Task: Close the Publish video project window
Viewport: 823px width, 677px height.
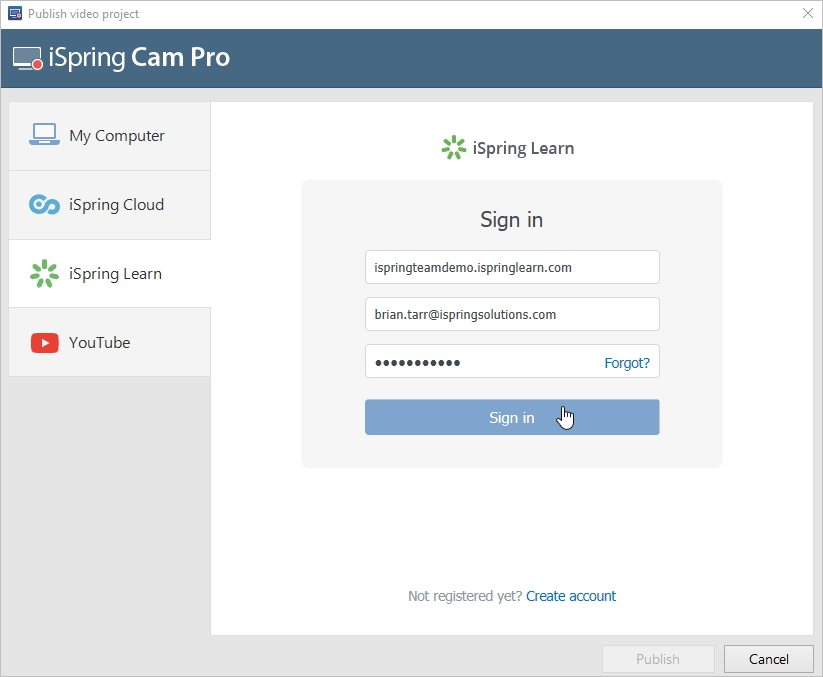Action: 807,14
